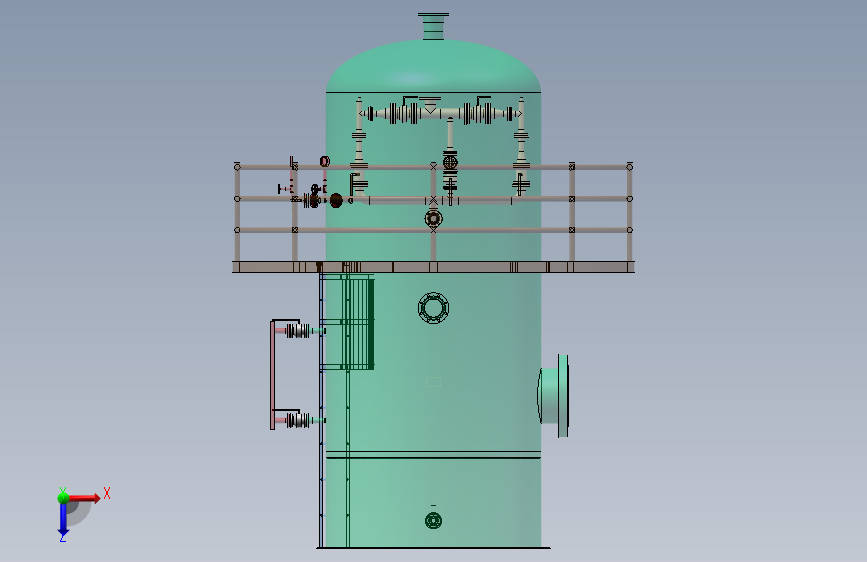
Task: Pick the domed top head of the vessel
Action: (x=434, y=66)
